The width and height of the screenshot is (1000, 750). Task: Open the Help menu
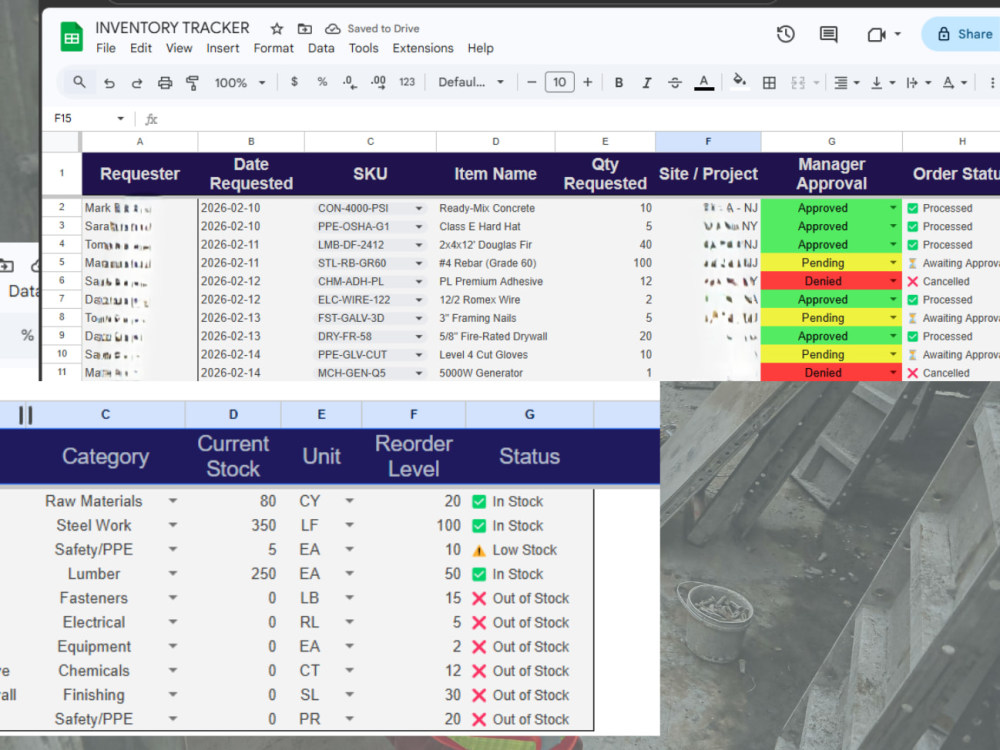(480, 48)
